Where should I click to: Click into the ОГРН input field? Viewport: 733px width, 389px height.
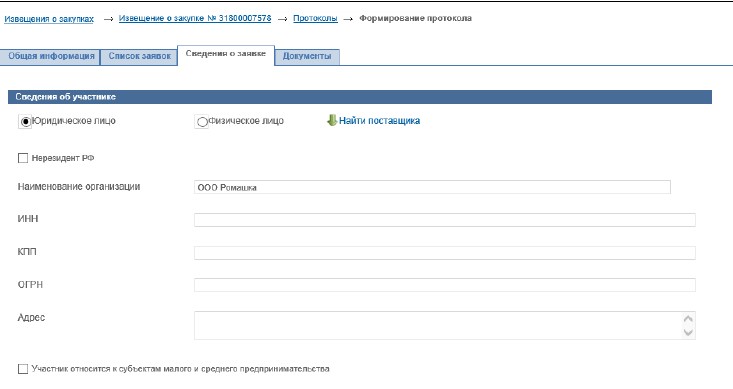[x=445, y=285]
